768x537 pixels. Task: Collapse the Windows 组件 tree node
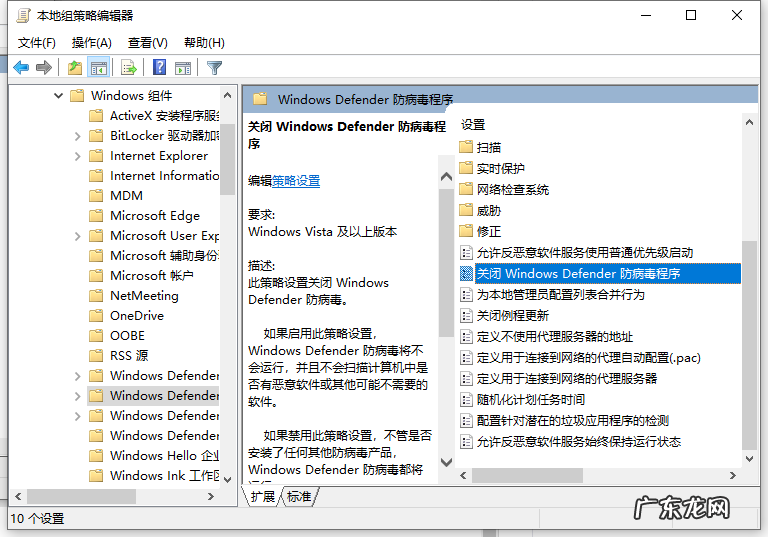(x=58, y=96)
